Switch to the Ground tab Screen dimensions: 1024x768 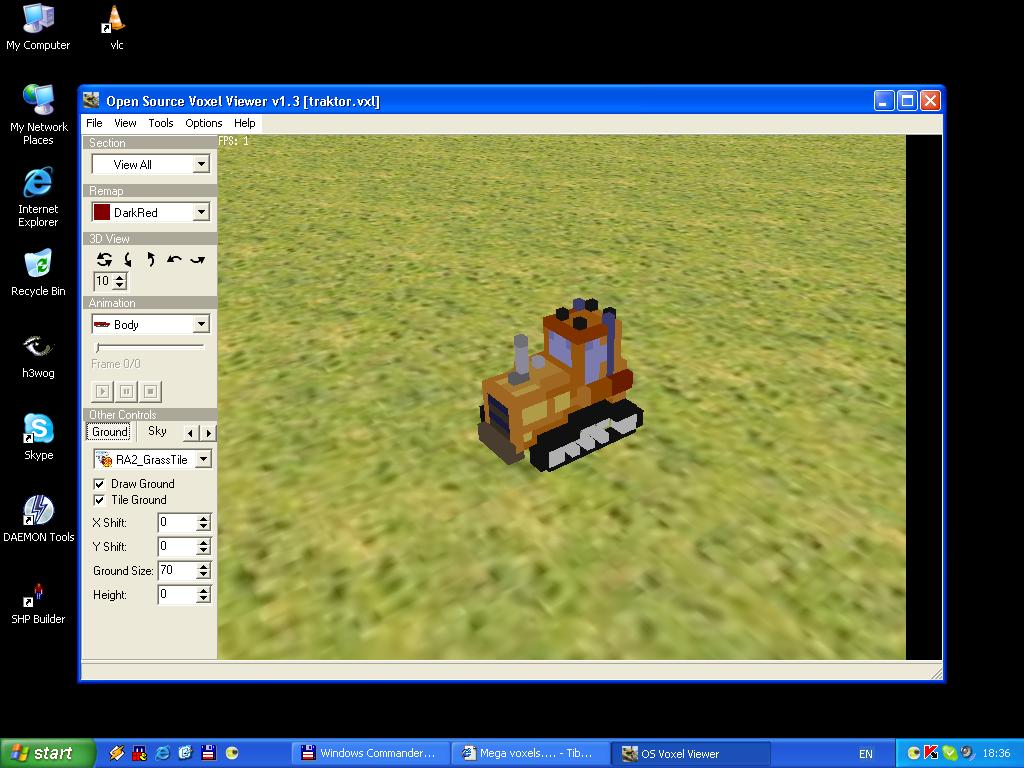tap(109, 432)
